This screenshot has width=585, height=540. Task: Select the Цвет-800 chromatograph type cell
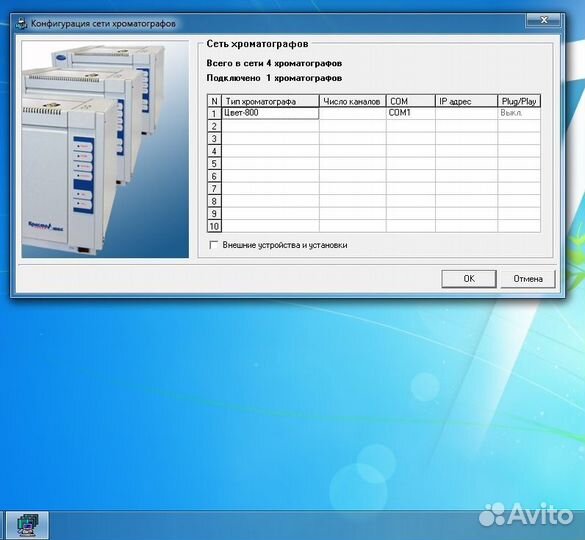(x=270, y=113)
